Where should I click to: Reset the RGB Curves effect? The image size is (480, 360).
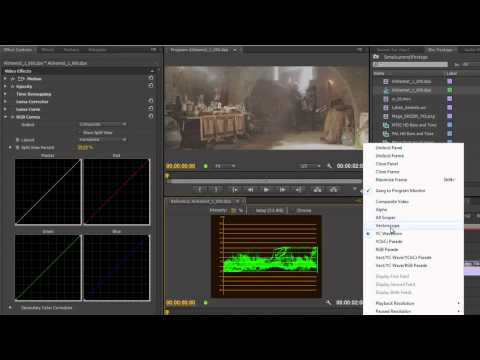(x=151, y=116)
